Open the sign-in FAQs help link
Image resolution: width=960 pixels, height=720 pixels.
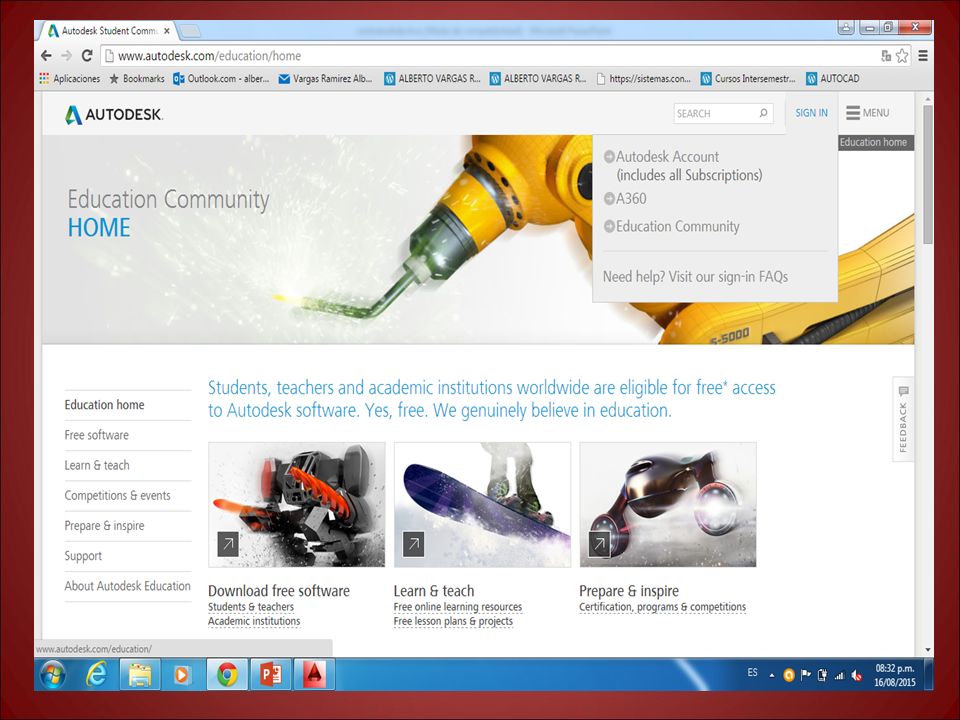(x=696, y=277)
